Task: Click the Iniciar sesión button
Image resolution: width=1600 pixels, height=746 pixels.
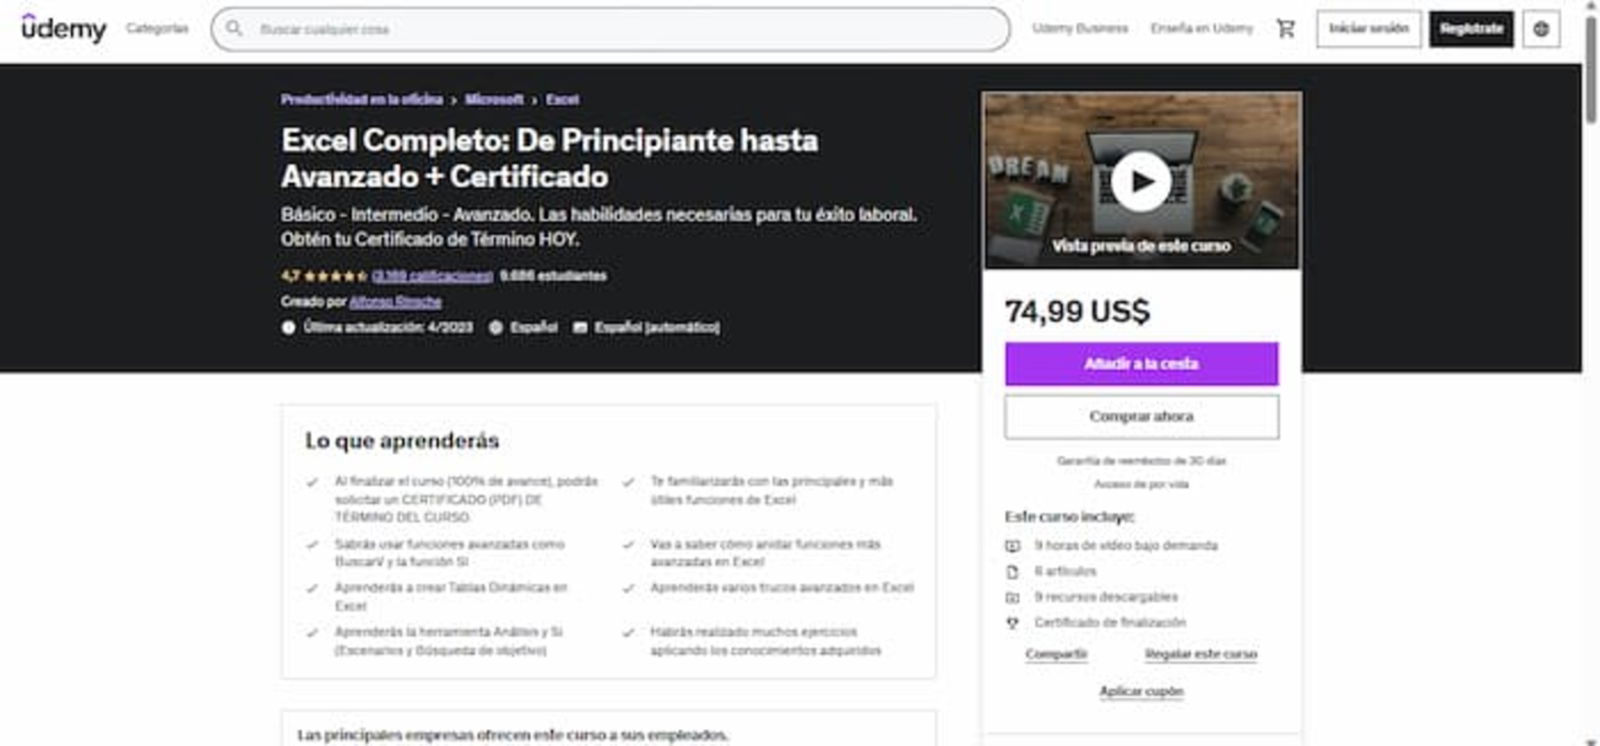Action: (1368, 29)
